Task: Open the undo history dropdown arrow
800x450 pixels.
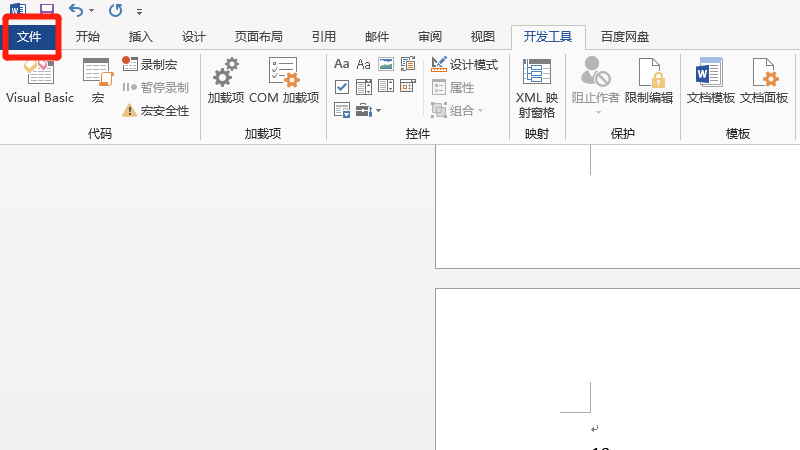Action: (92, 11)
